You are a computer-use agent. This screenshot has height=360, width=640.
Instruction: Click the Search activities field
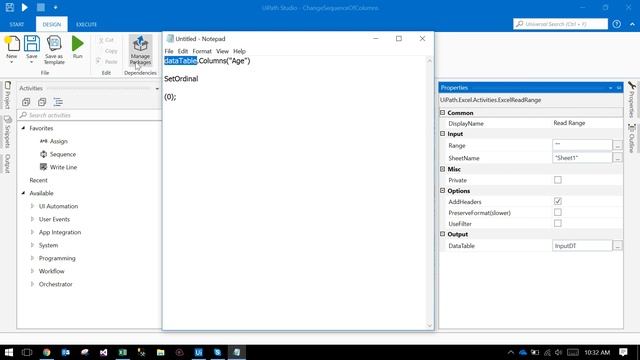[x=90, y=115]
